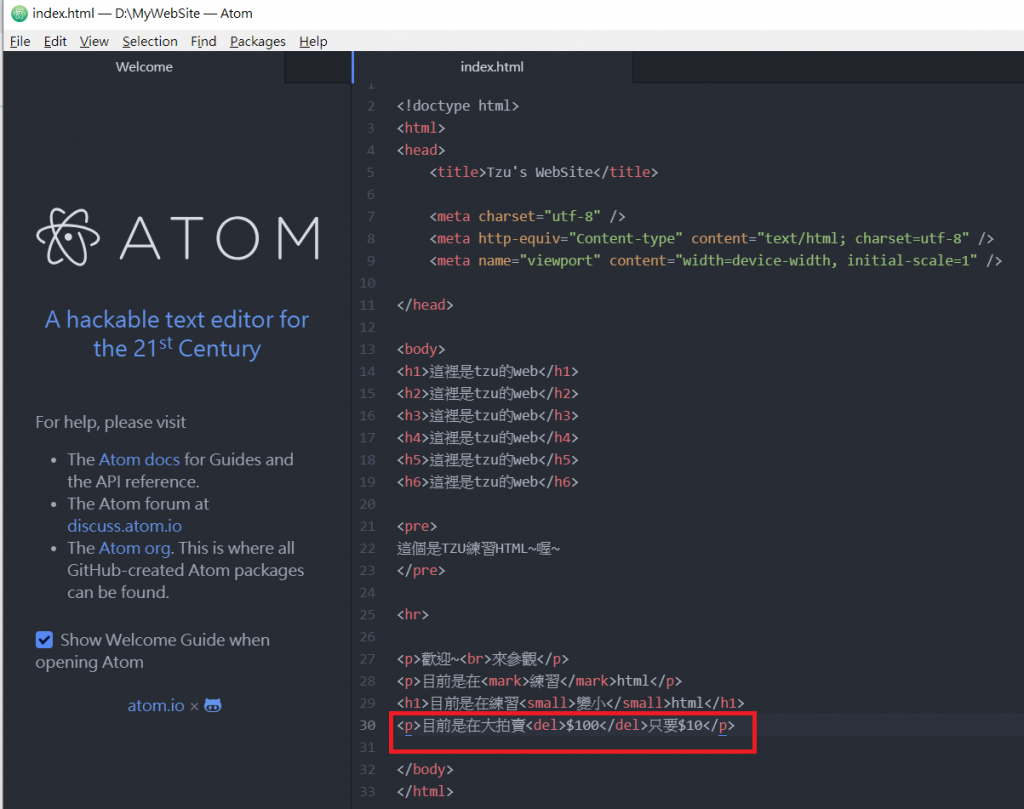This screenshot has height=809, width=1024.
Task: Click the h3 這裡是tzu的web line
Action: 487,415
